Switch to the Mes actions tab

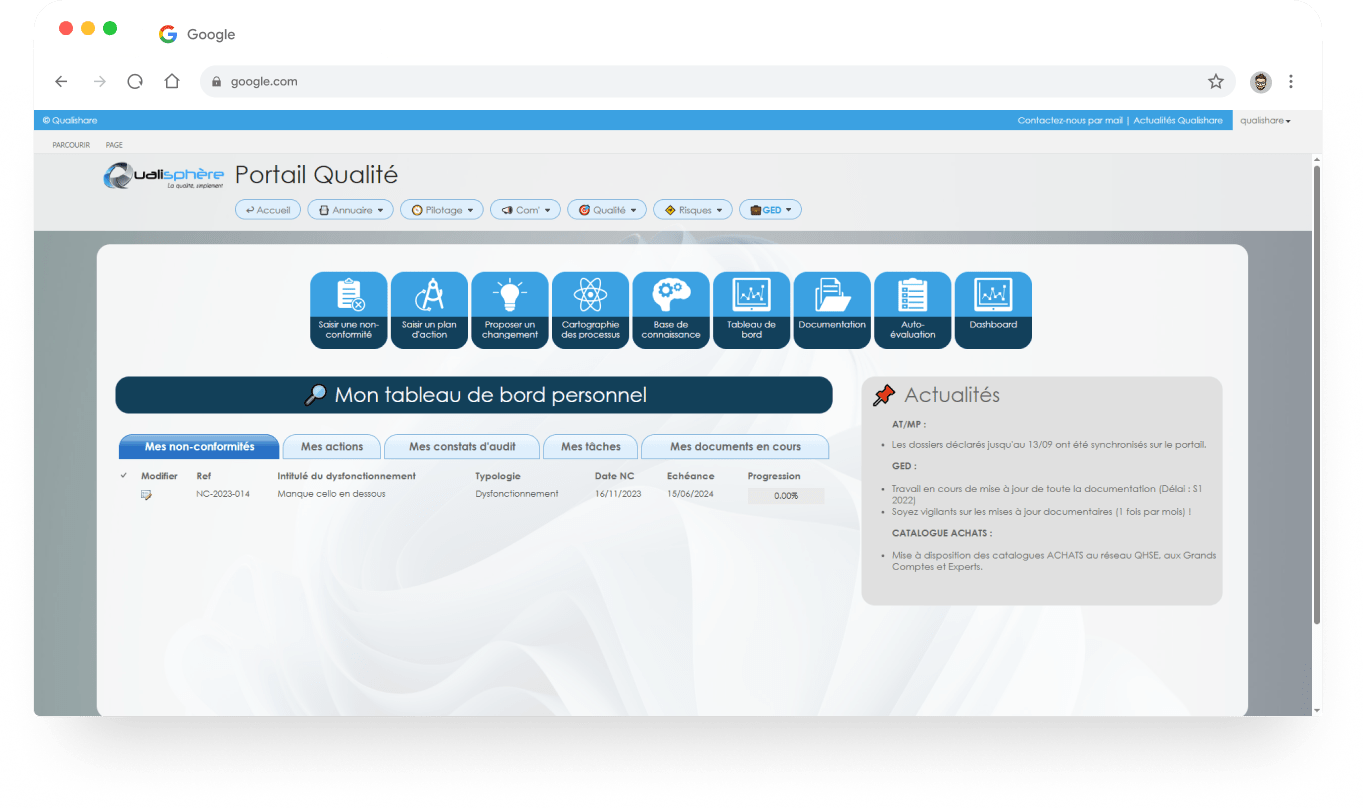(331, 446)
